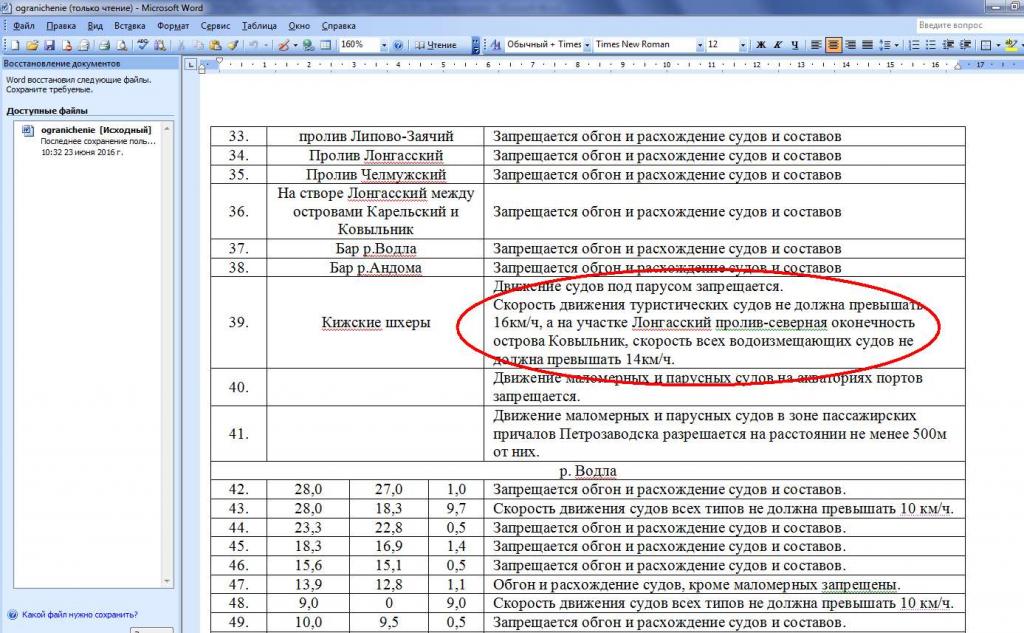The height and width of the screenshot is (633, 1024).
Task: Toggle italic formatting (К)
Action: (x=778, y=45)
